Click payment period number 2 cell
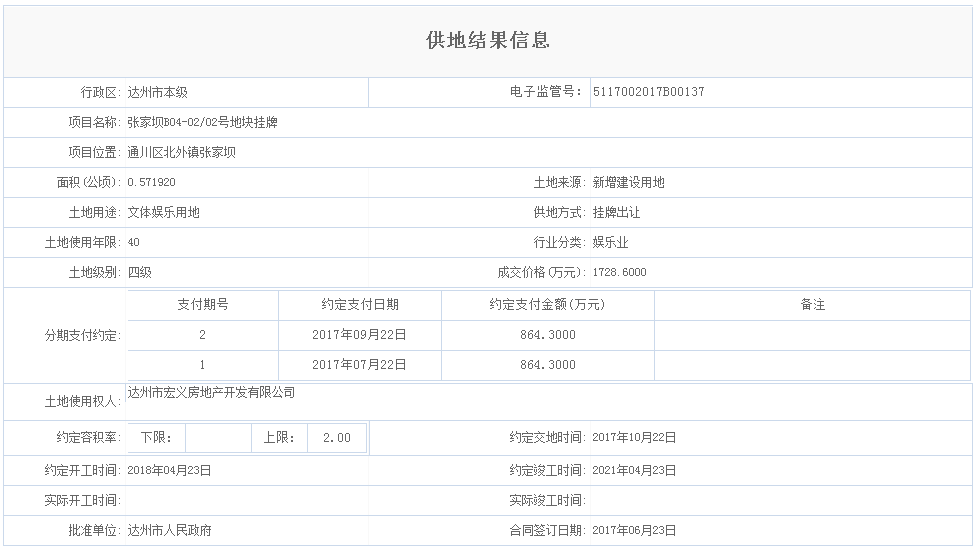This screenshot has width=974, height=548. click(203, 335)
